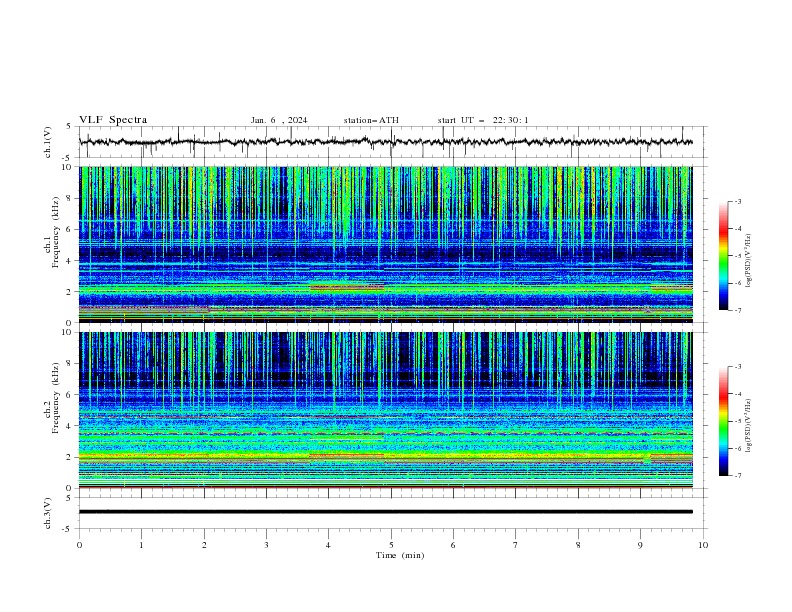Click the "-5" label on ch.2 colorbar
The width and height of the screenshot is (792, 612).
(738, 421)
